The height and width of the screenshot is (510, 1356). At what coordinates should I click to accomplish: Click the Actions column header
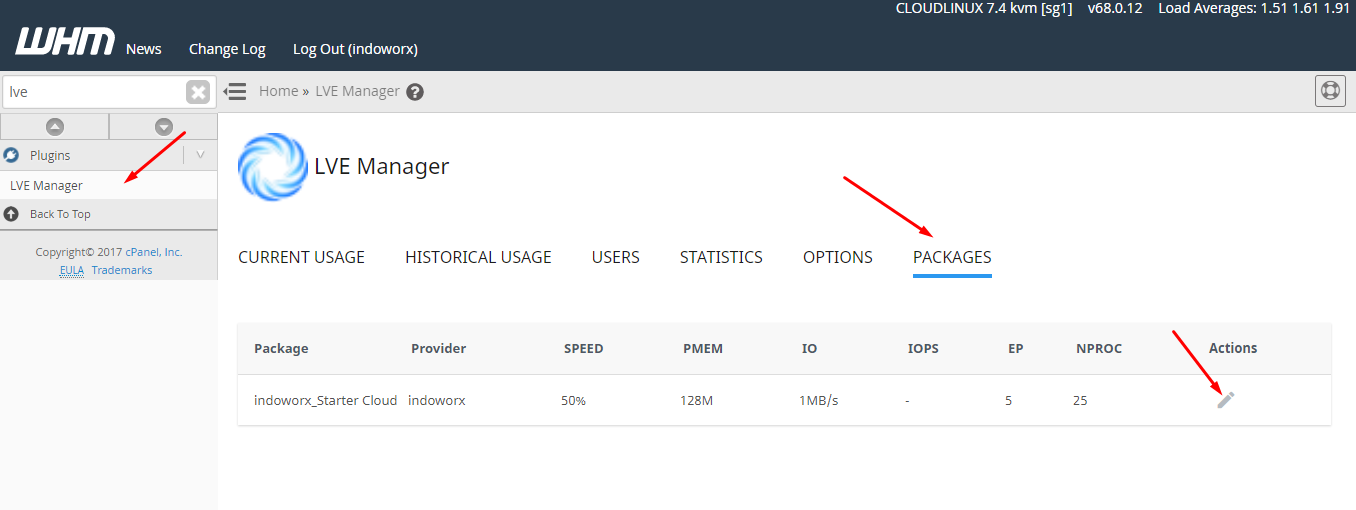(1232, 348)
